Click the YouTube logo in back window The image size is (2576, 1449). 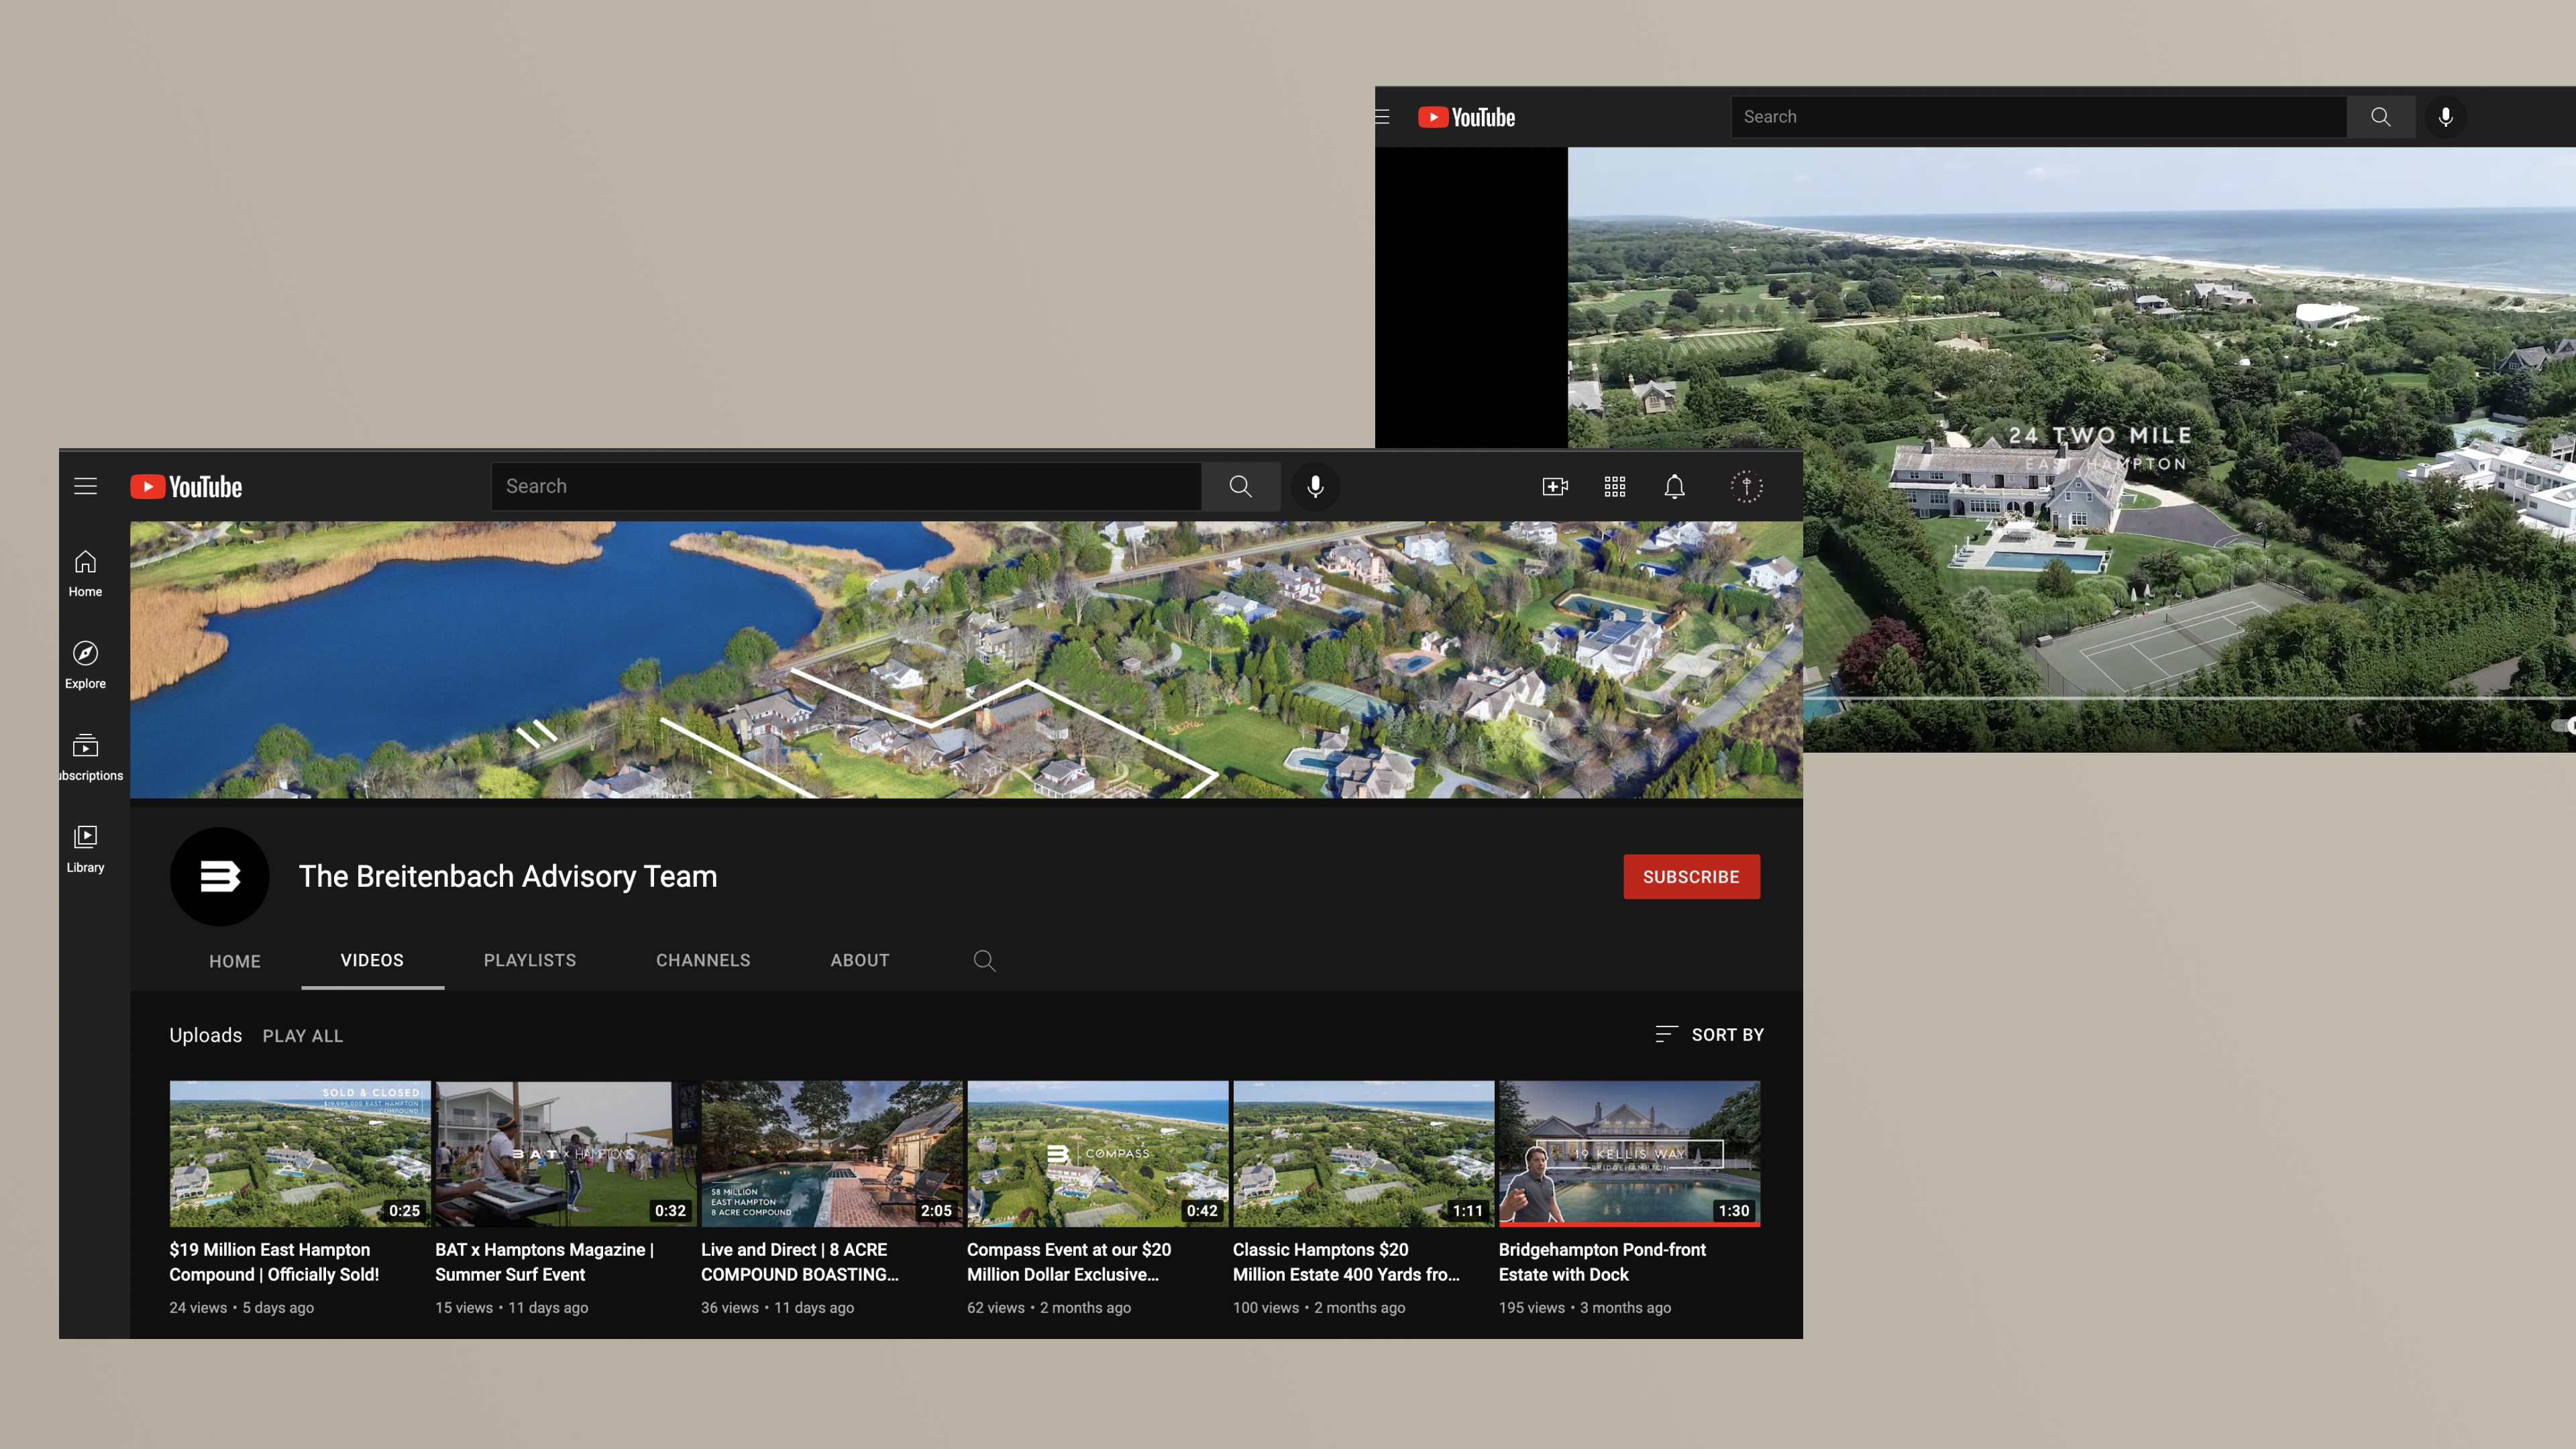1466,117
